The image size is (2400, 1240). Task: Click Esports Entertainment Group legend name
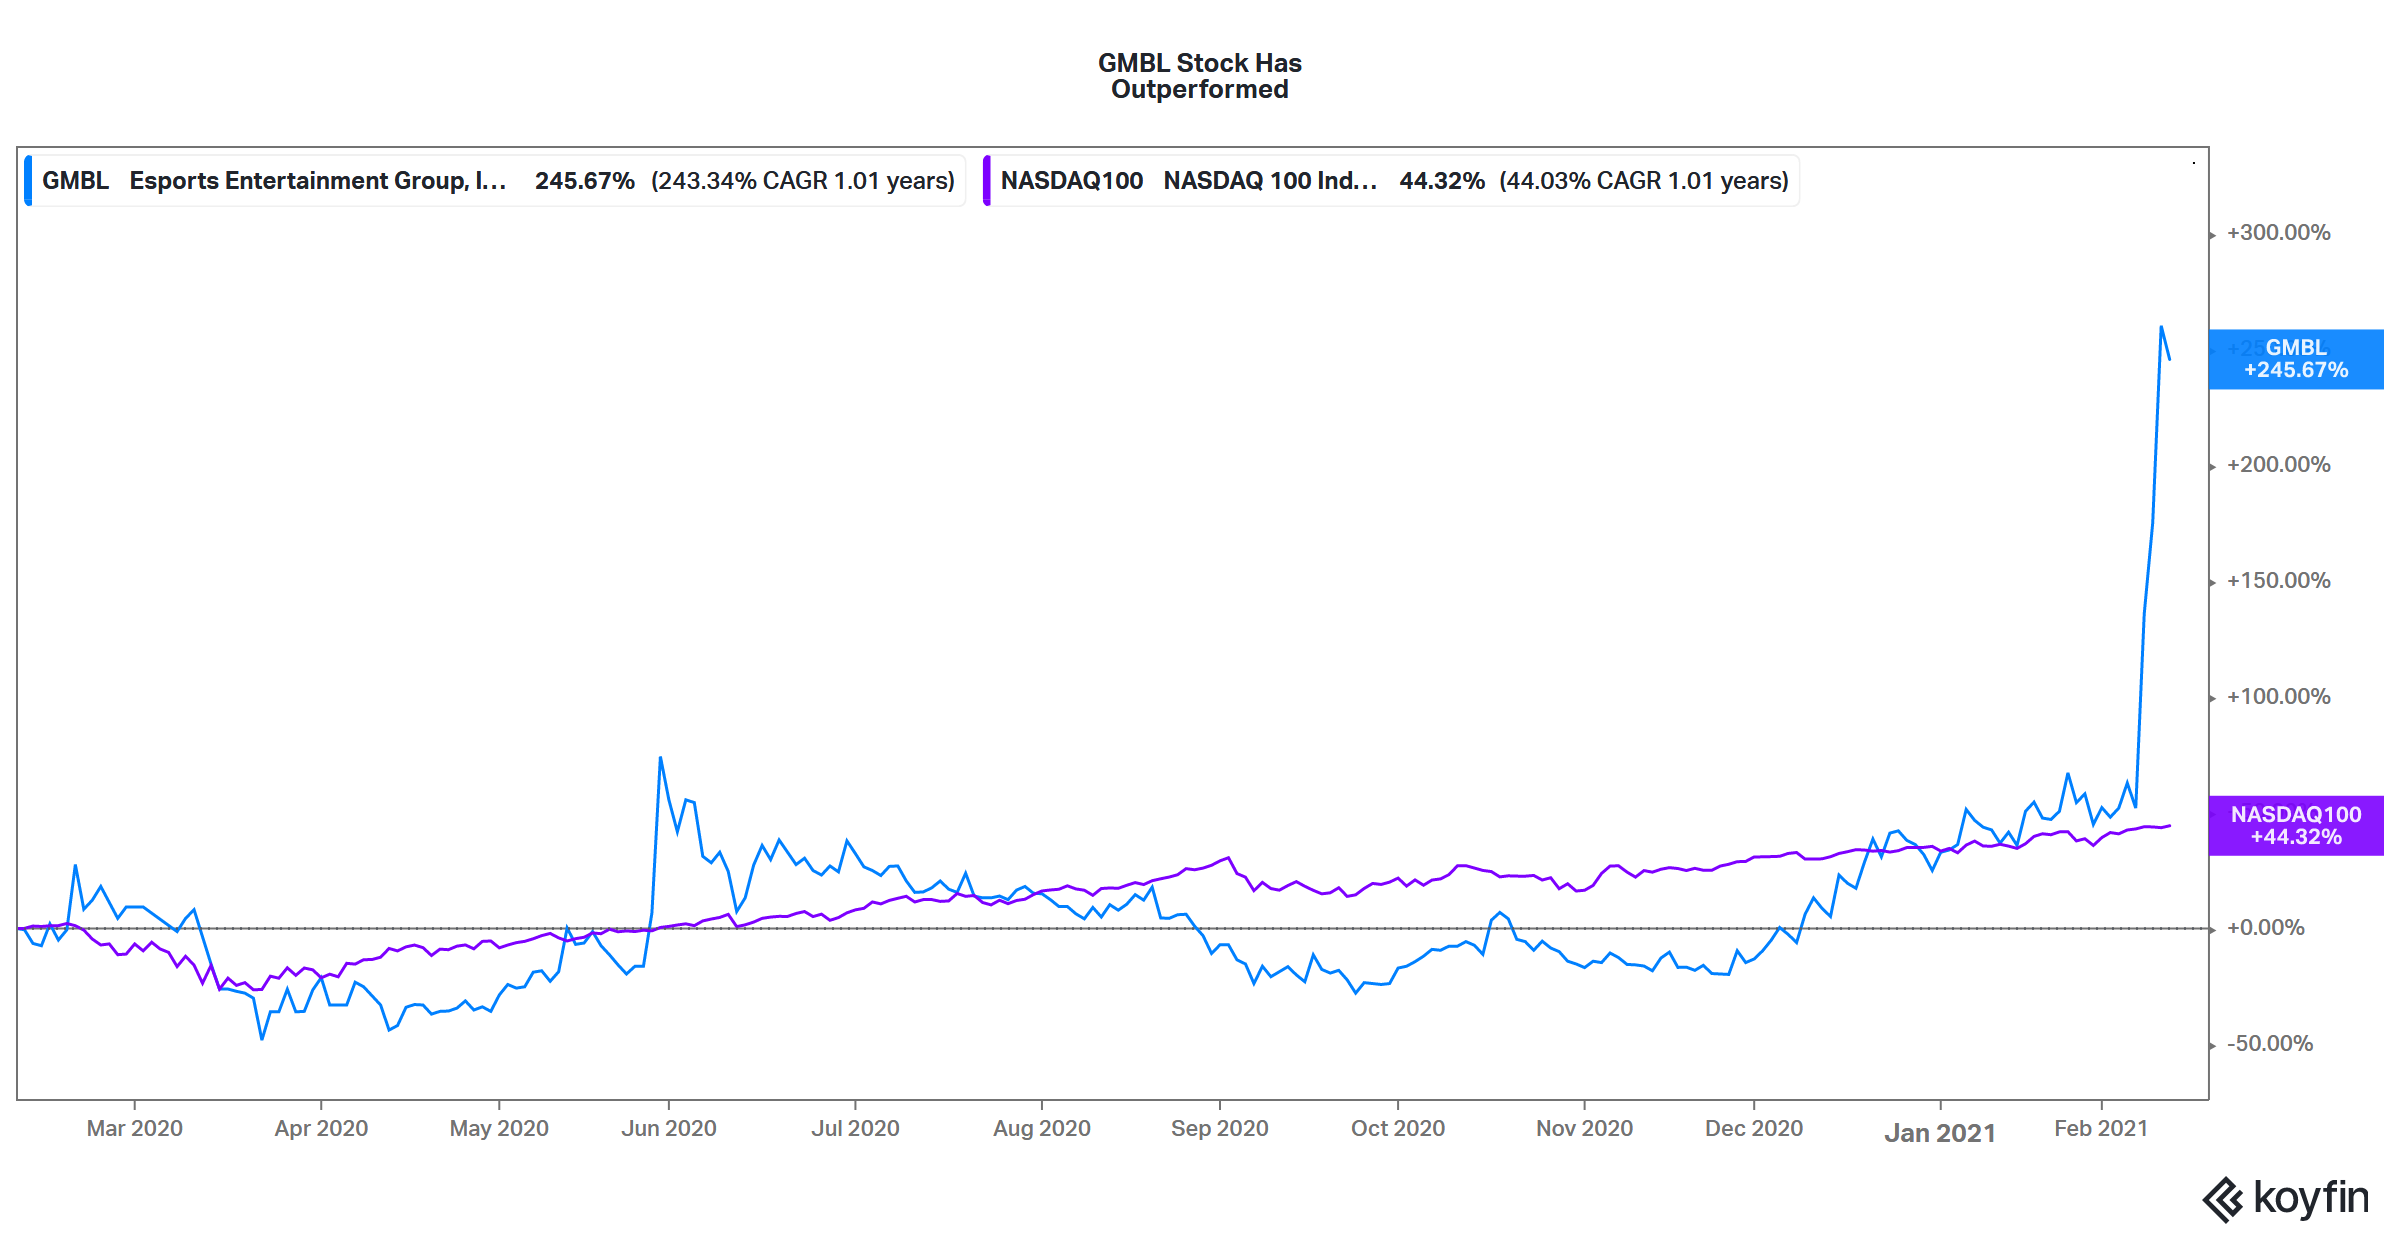pos(318,181)
